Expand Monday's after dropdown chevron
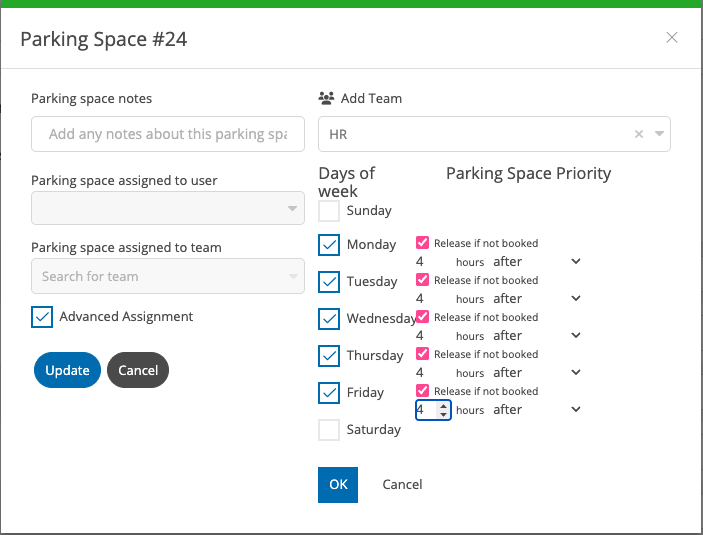 [576, 261]
